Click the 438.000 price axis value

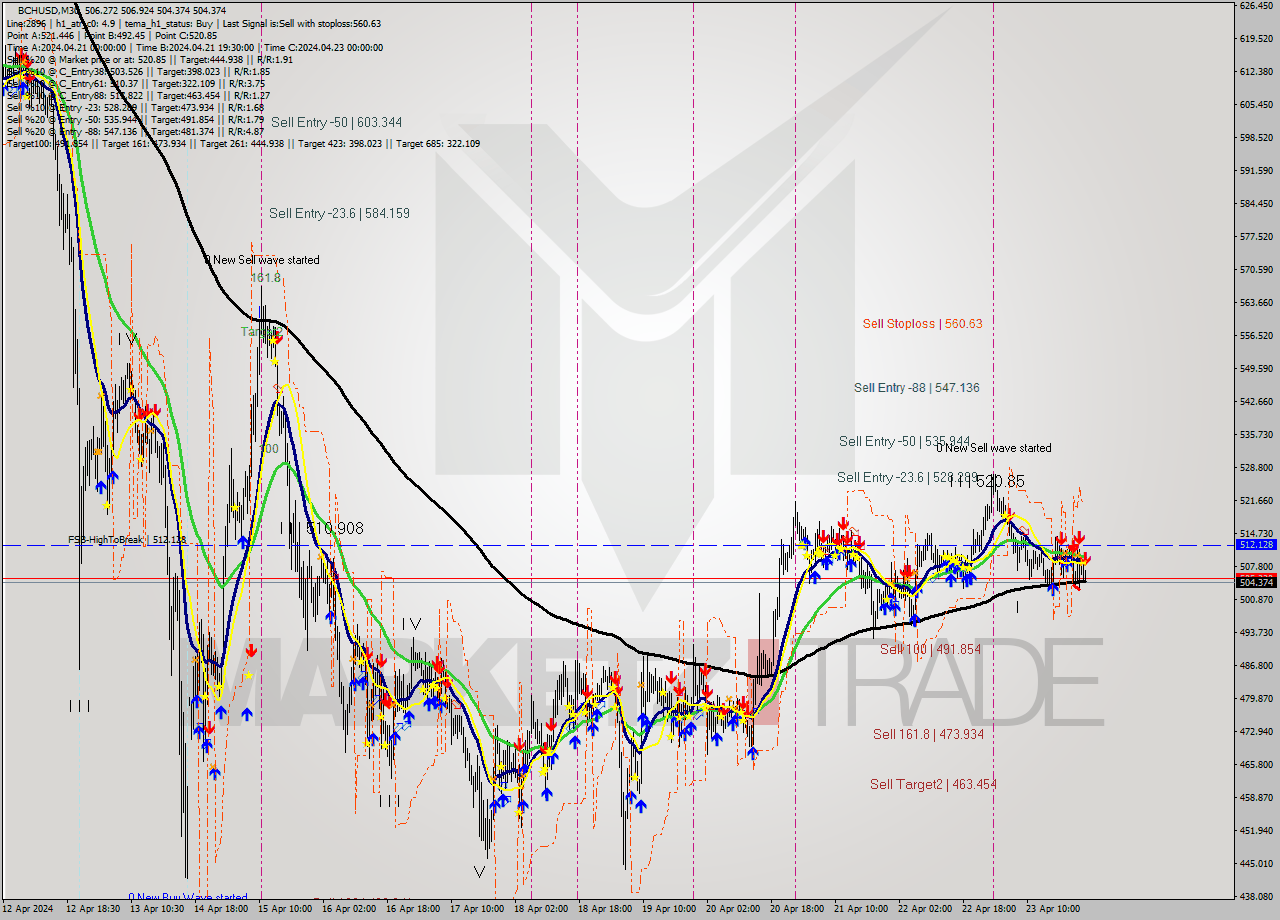[x=1255, y=896]
